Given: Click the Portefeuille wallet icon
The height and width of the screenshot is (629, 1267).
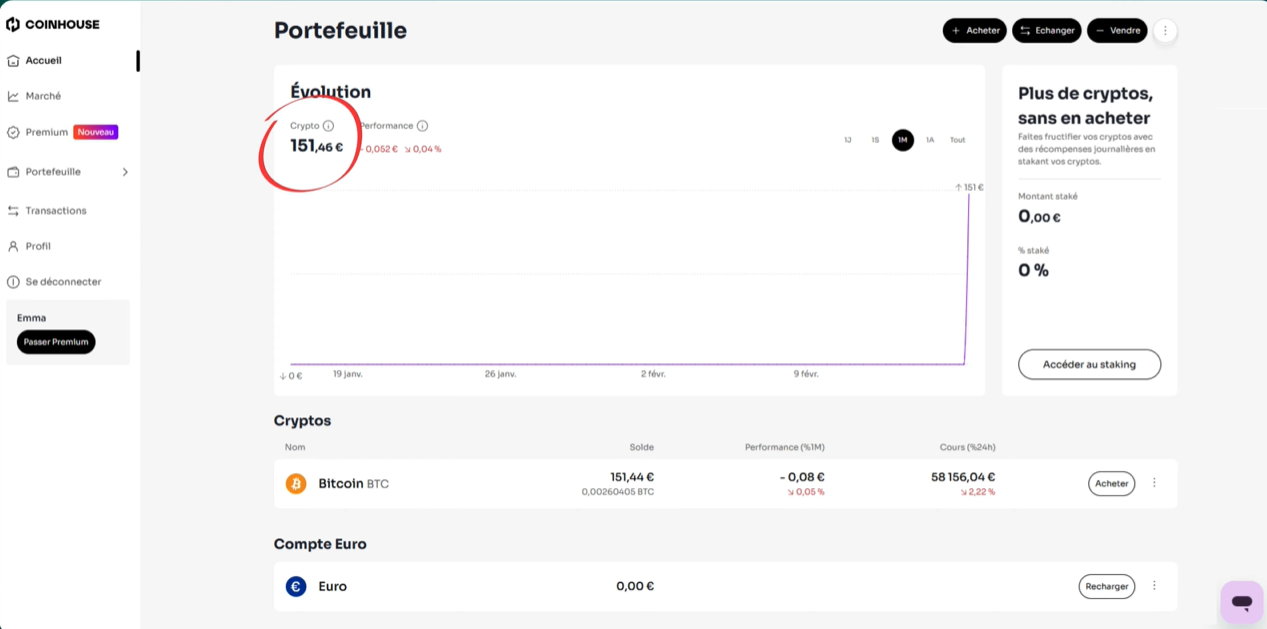Looking at the screenshot, I should (13, 172).
